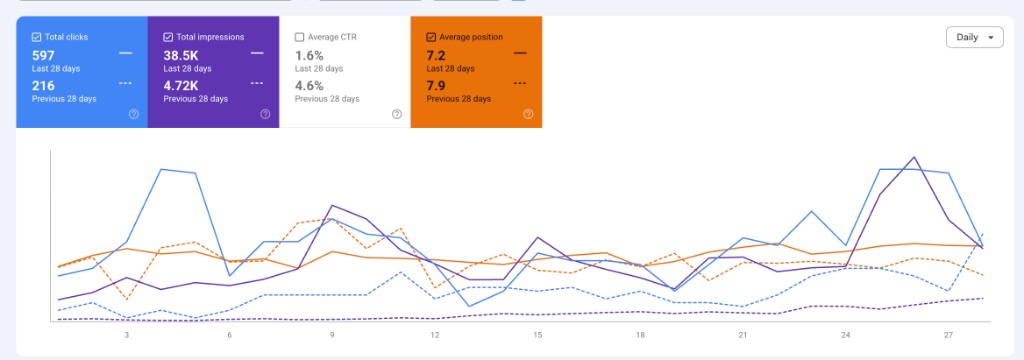Viewport: 1024px width, 360px height.
Task: Click chart x-axis label 18
Action: click(x=640, y=335)
